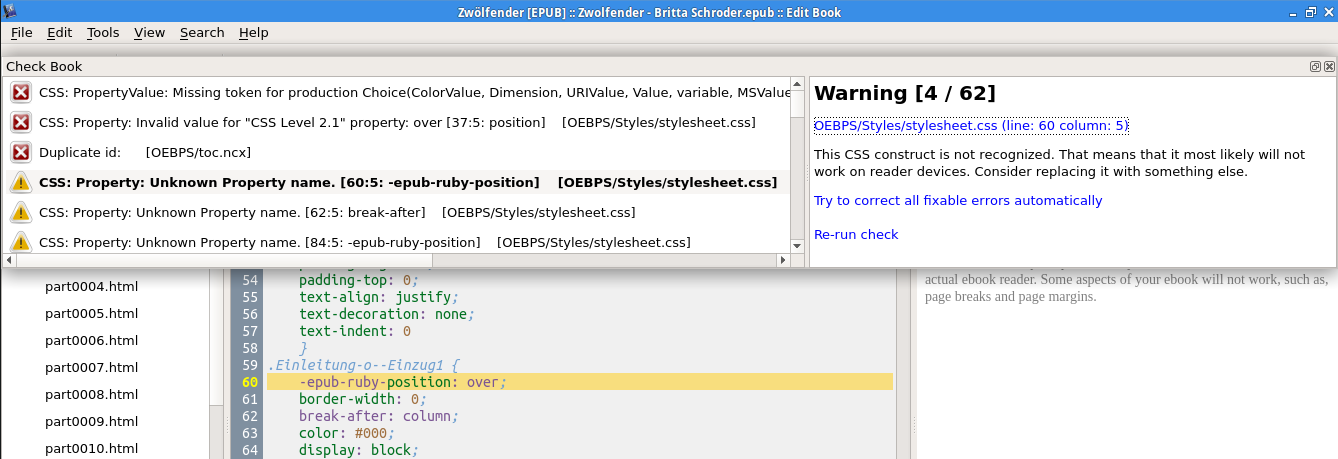Click warning icon for break-after property entry
Image resolution: width=1338 pixels, height=459 pixels.
21,212
